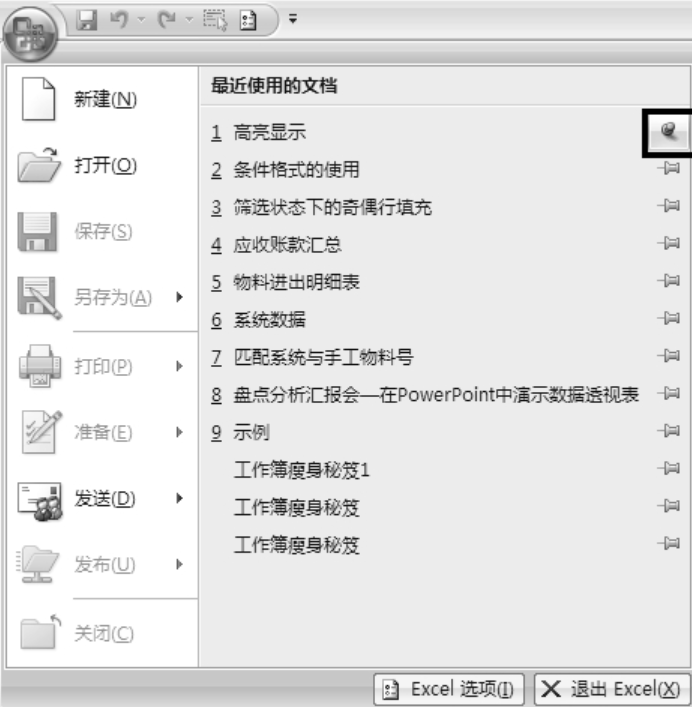Image resolution: width=692 pixels, height=707 pixels.
Task: Open recent file 物料进出明细表
Action: pos(296,283)
